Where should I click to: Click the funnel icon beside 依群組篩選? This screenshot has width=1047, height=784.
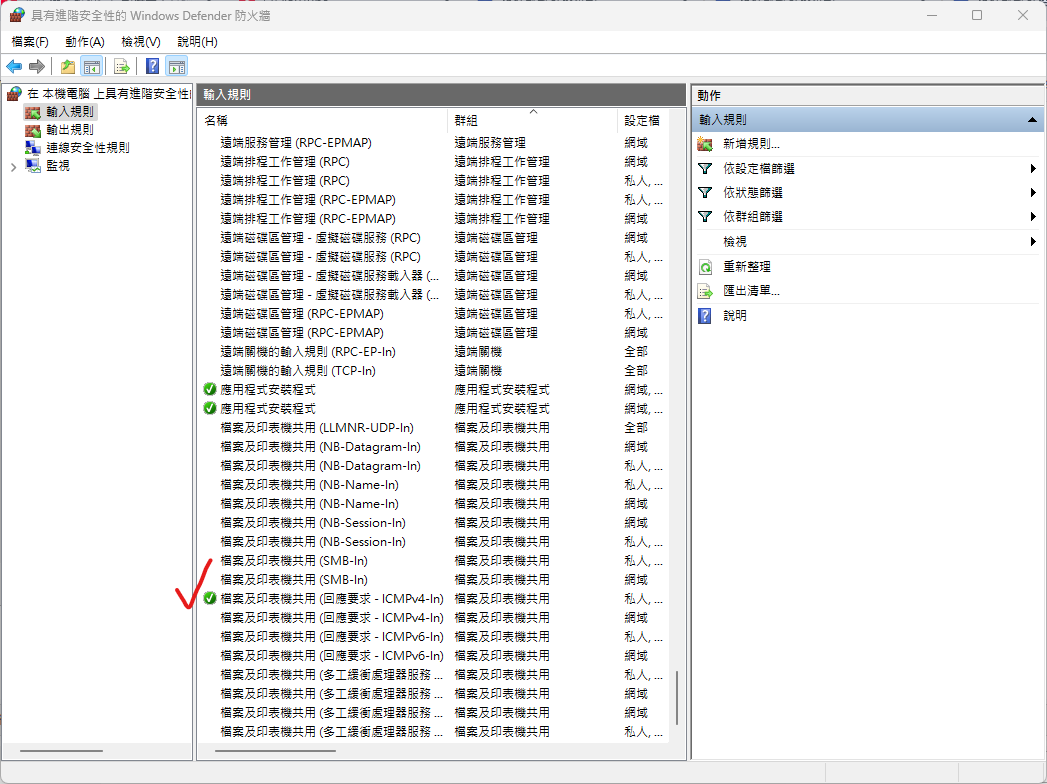(705, 216)
